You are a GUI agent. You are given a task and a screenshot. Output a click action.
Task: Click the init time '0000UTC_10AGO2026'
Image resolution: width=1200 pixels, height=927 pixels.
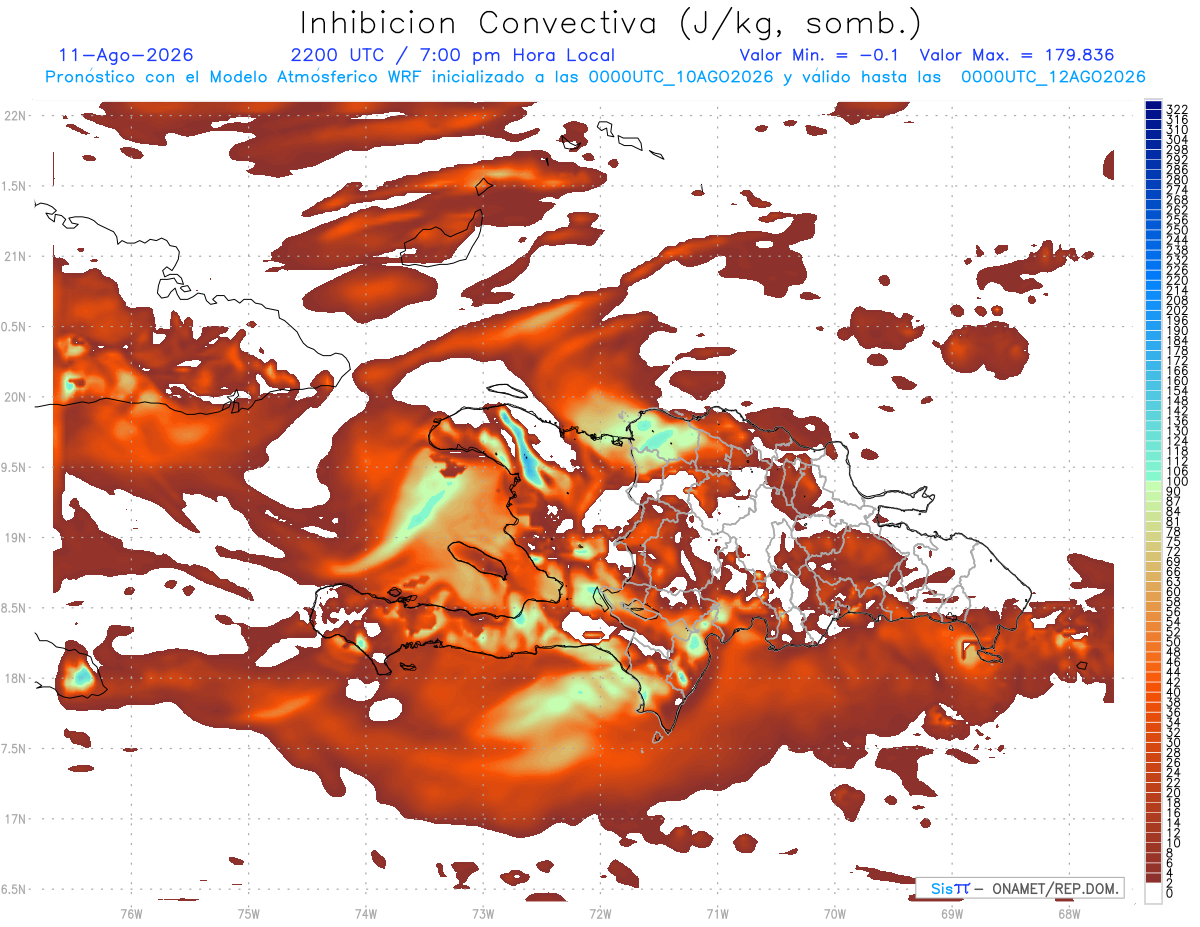point(680,77)
